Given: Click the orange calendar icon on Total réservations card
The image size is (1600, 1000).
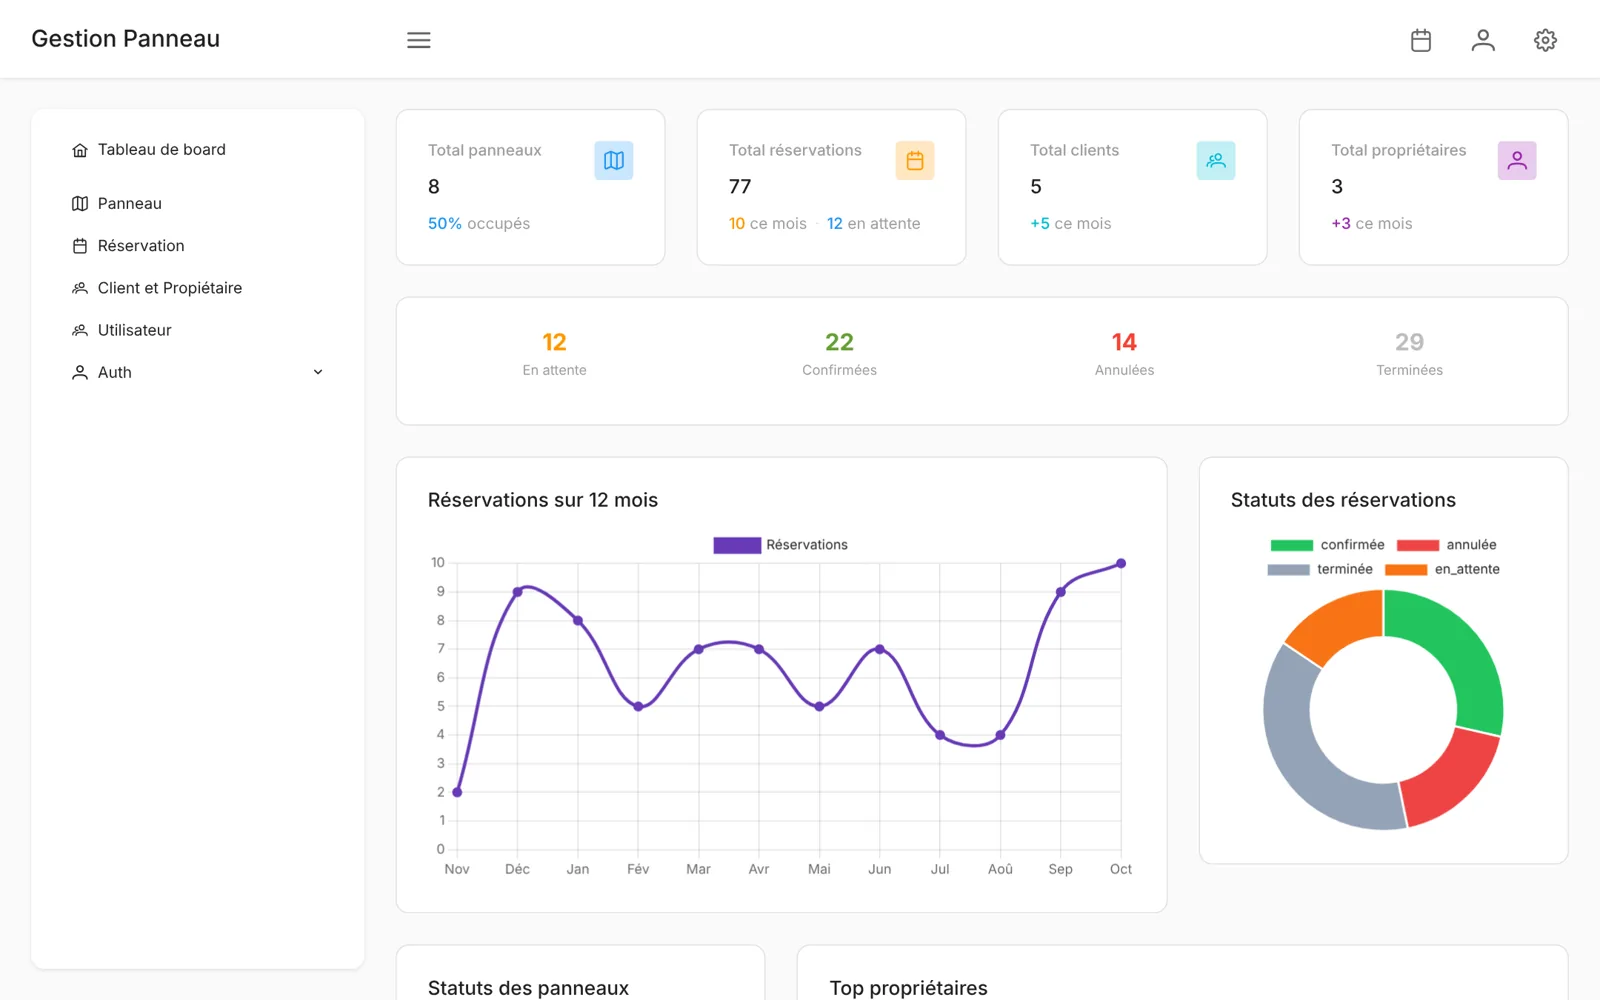Looking at the screenshot, I should (915, 160).
